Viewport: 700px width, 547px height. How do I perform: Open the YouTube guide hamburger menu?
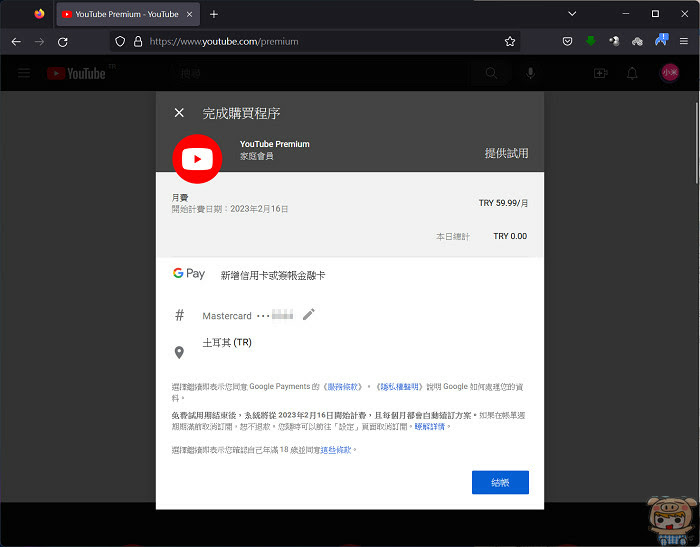tap(24, 73)
